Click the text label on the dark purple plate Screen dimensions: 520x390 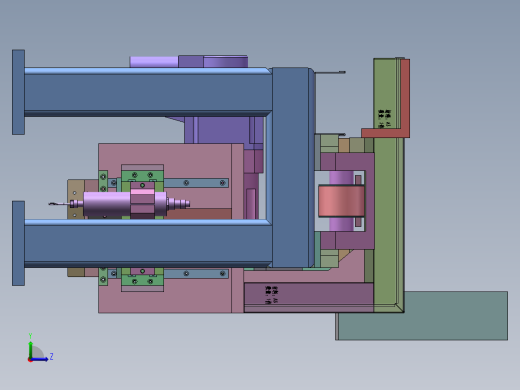(271, 295)
